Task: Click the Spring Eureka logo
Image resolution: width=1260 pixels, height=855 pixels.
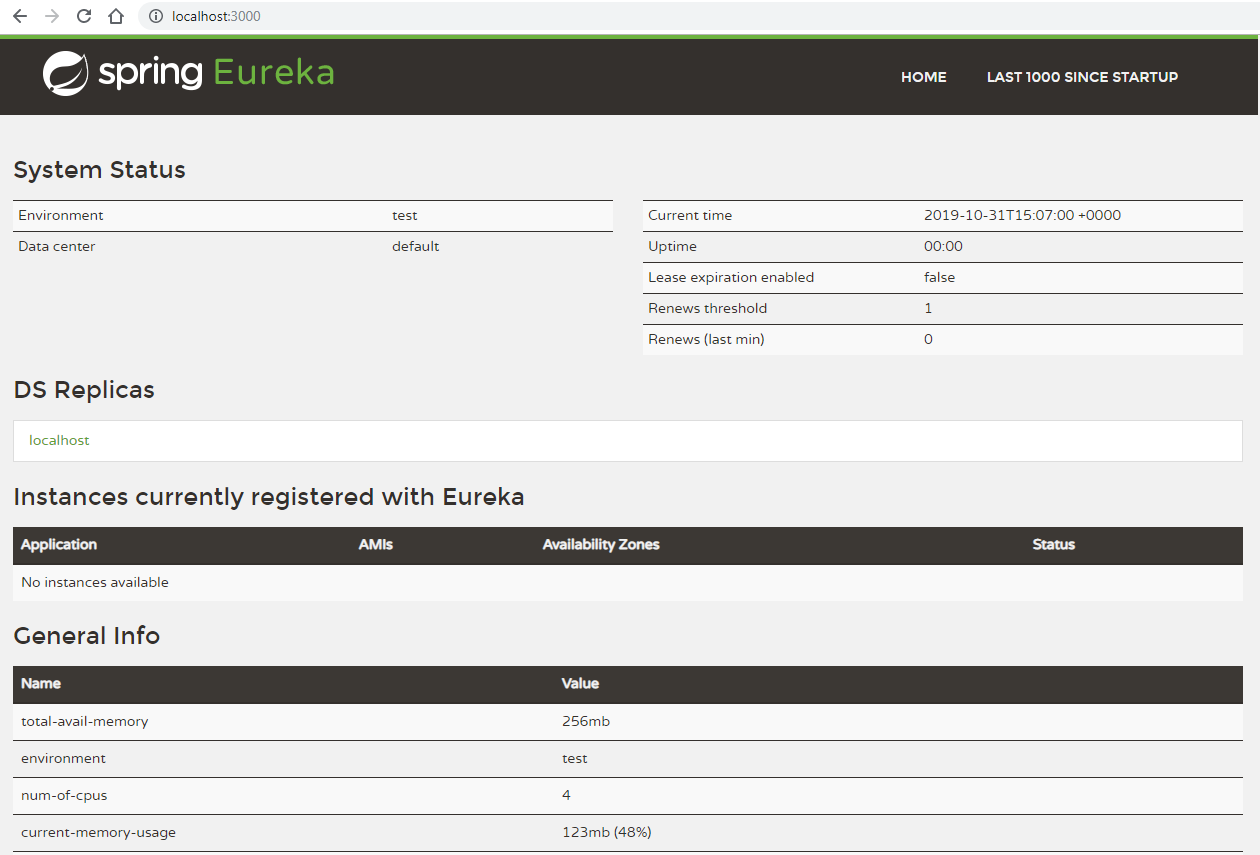Action: coord(188,73)
